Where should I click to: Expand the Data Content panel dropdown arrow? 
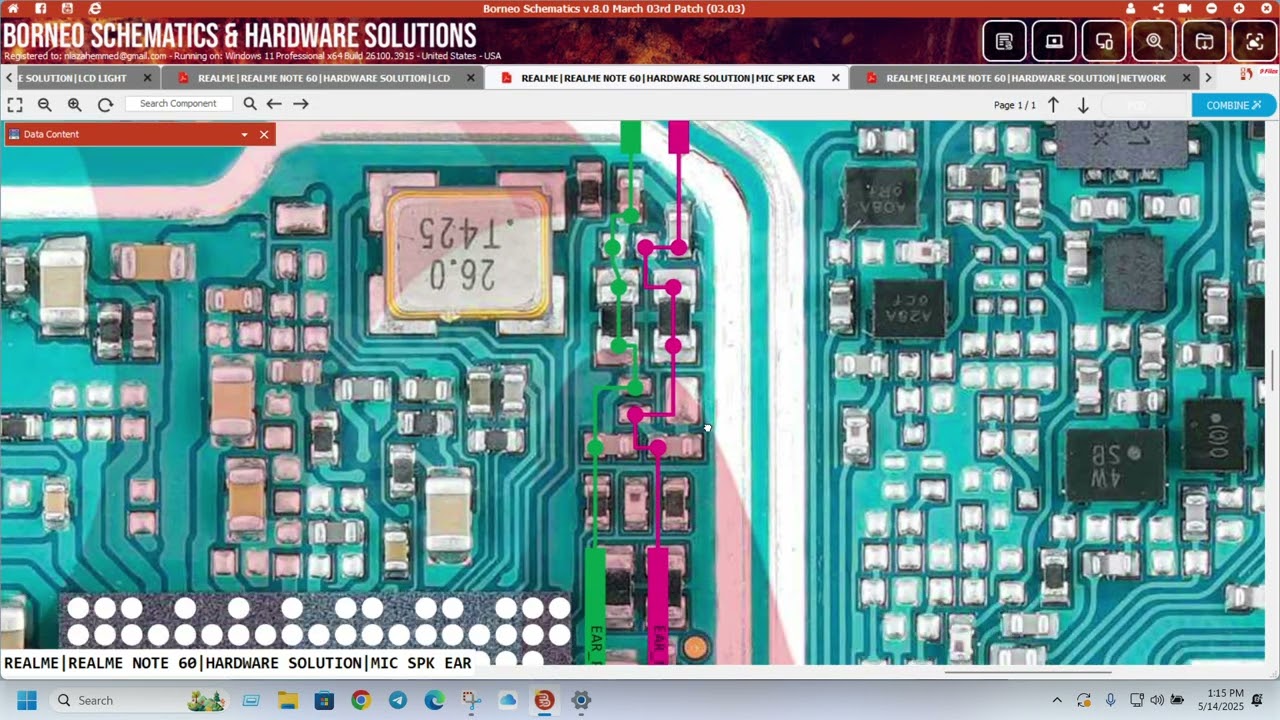(244, 134)
